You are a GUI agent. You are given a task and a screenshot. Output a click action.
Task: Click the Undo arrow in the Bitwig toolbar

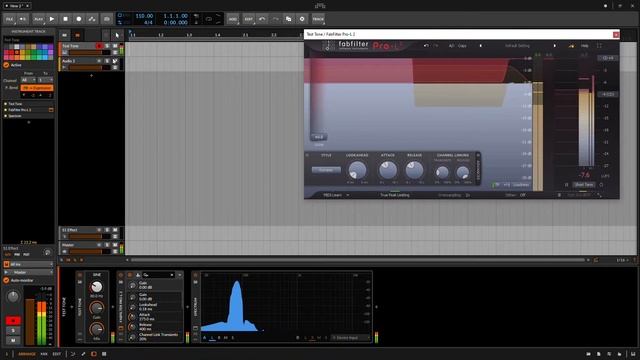[262, 19]
